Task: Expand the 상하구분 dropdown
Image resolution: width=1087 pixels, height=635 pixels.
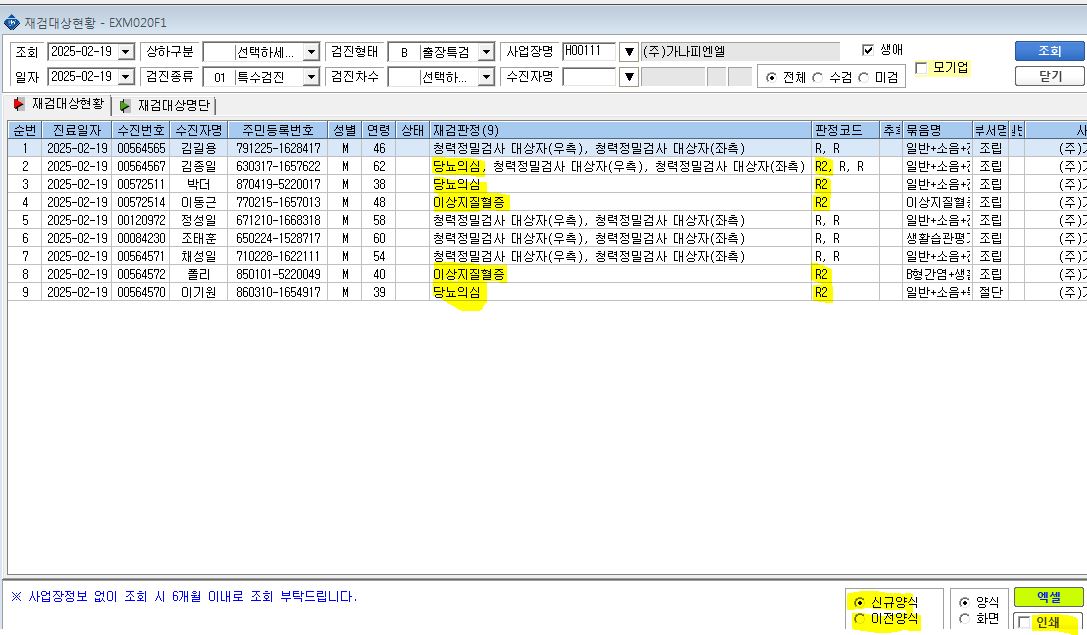Action: click(x=311, y=52)
